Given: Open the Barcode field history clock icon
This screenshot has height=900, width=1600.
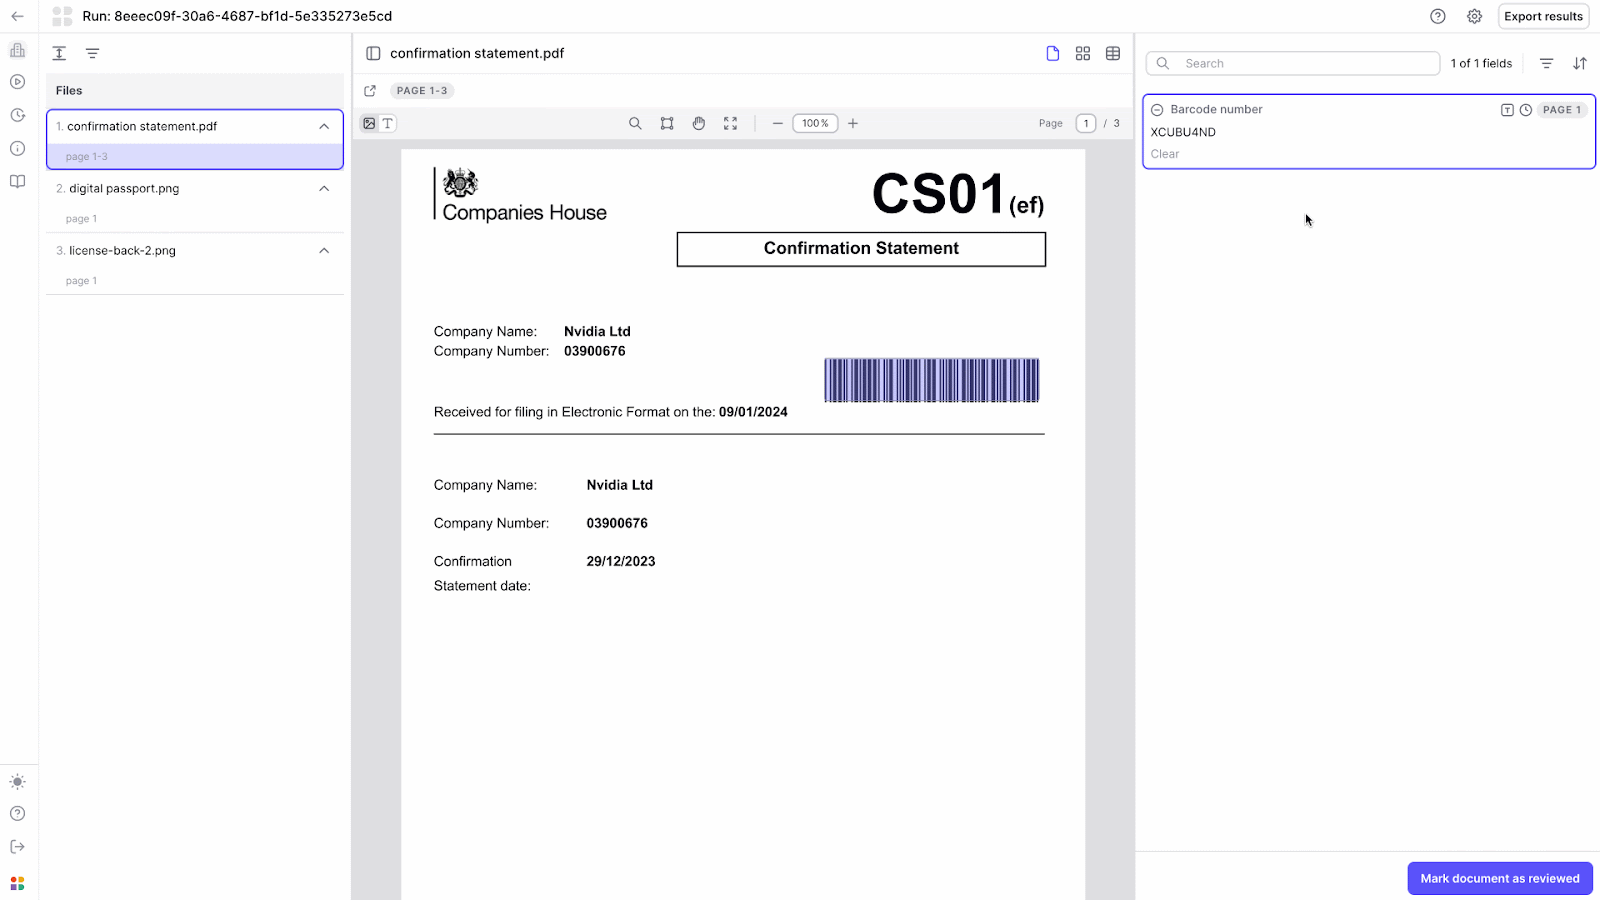Looking at the screenshot, I should click(1526, 110).
